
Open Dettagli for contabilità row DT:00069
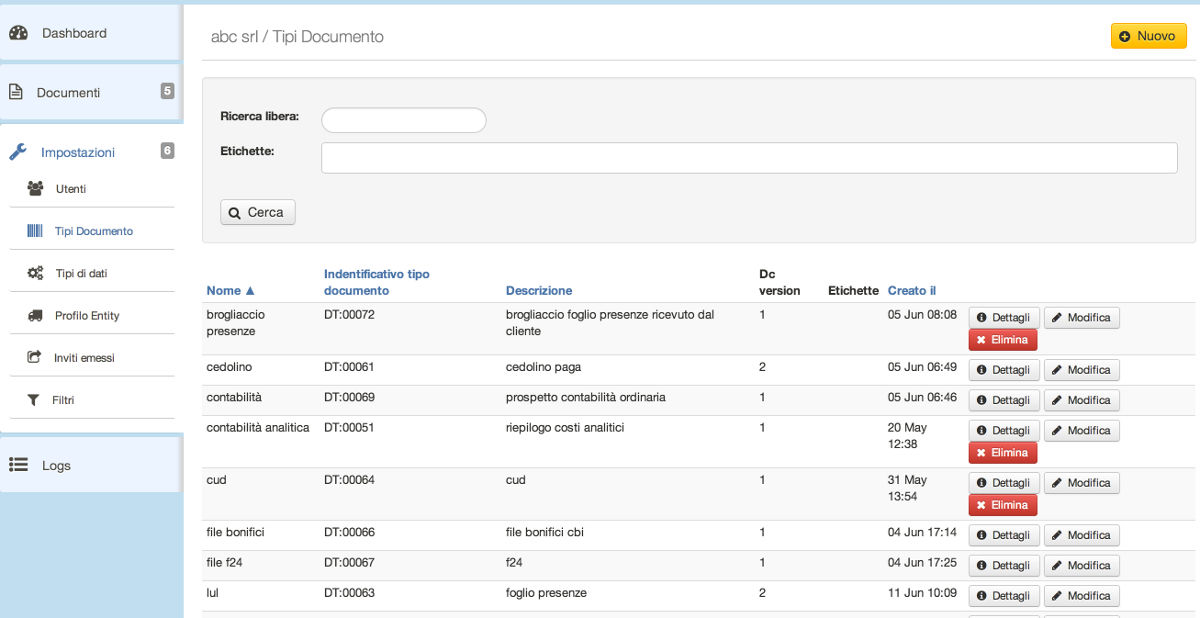pyautogui.click(x=1004, y=400)
